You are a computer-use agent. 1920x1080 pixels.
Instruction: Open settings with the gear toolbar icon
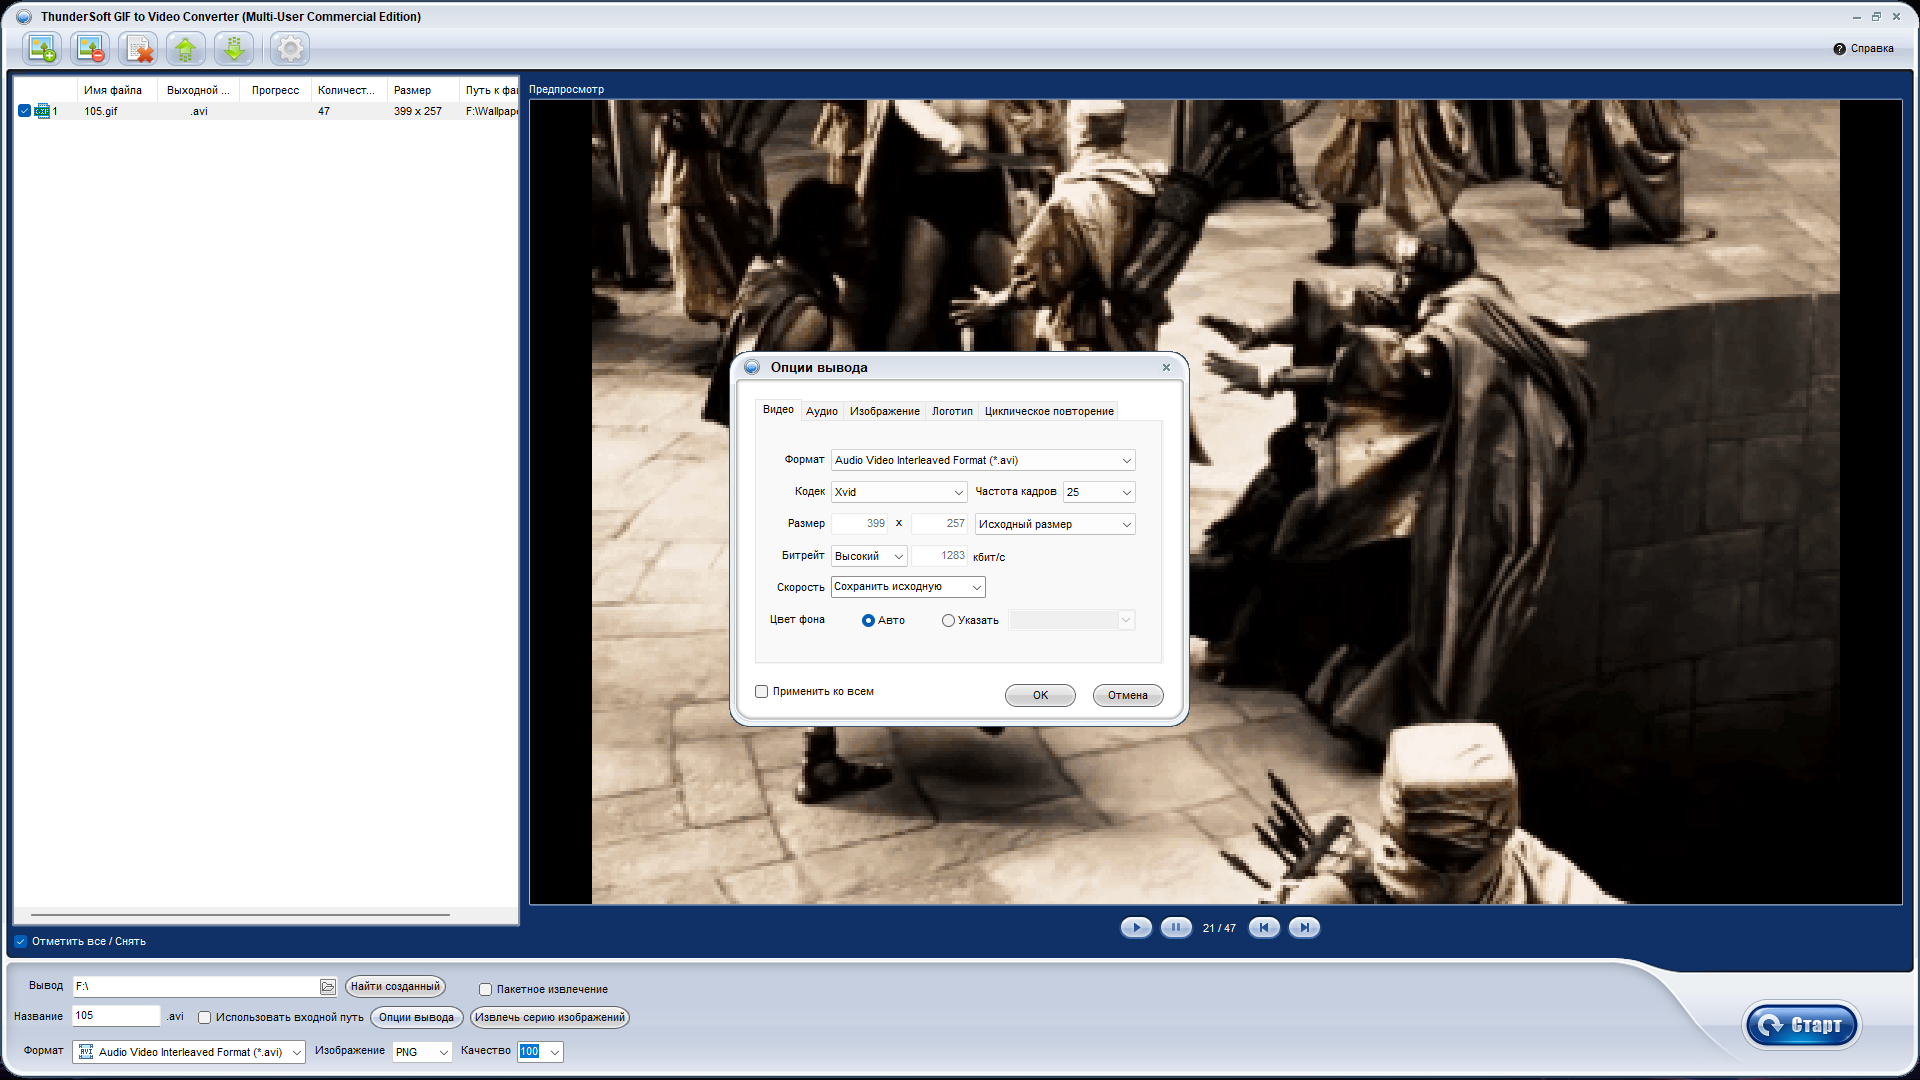pyautogui.click(x=290, y=48)
